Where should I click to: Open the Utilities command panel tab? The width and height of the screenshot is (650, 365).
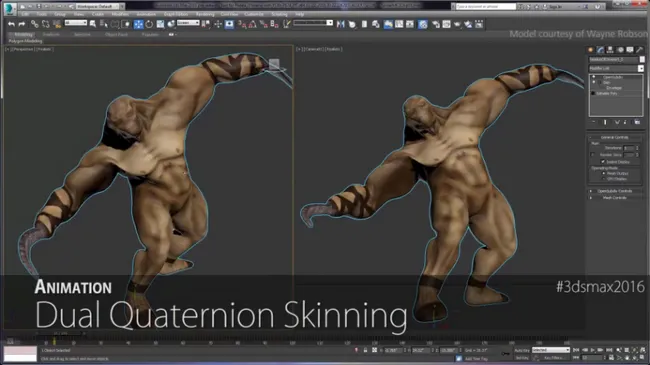point(640,50)
